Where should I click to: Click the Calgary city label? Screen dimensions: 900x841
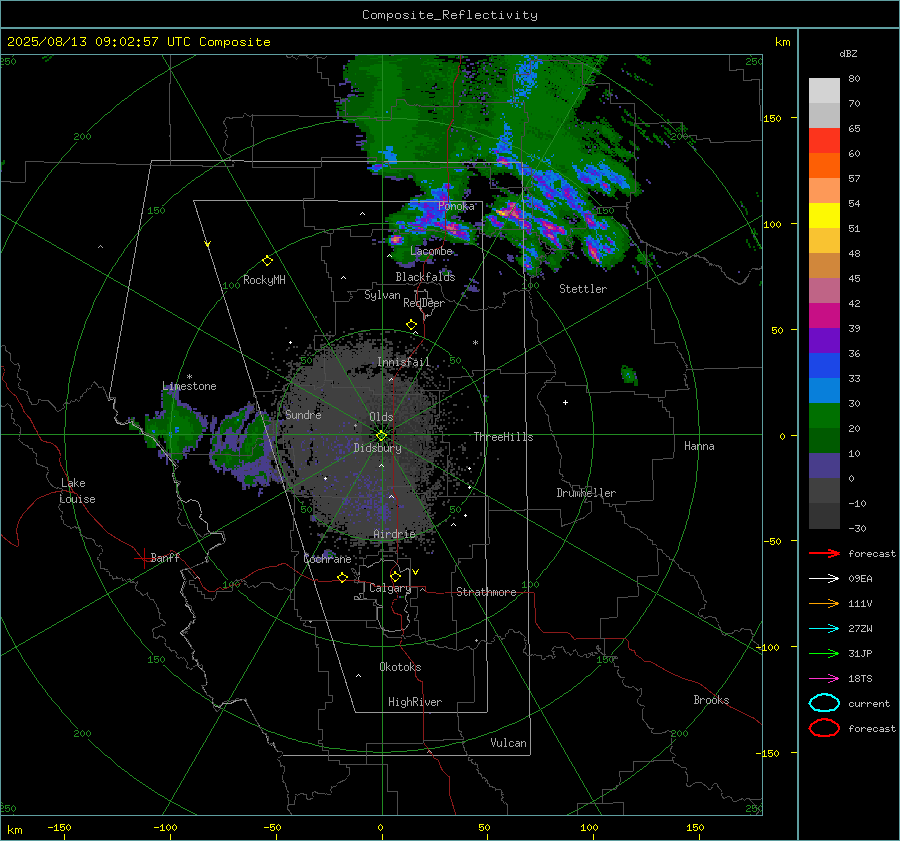[390, 588]
